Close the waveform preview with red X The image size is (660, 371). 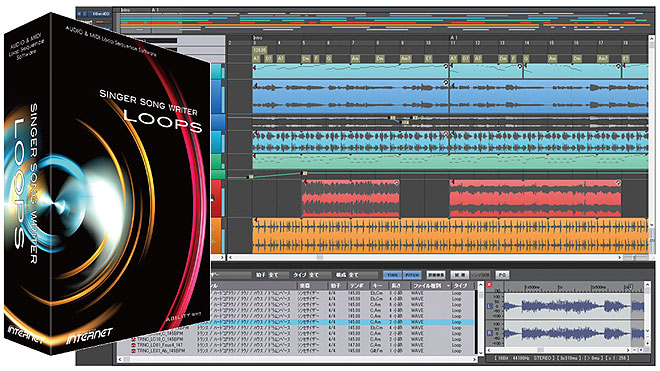point(489,285)
